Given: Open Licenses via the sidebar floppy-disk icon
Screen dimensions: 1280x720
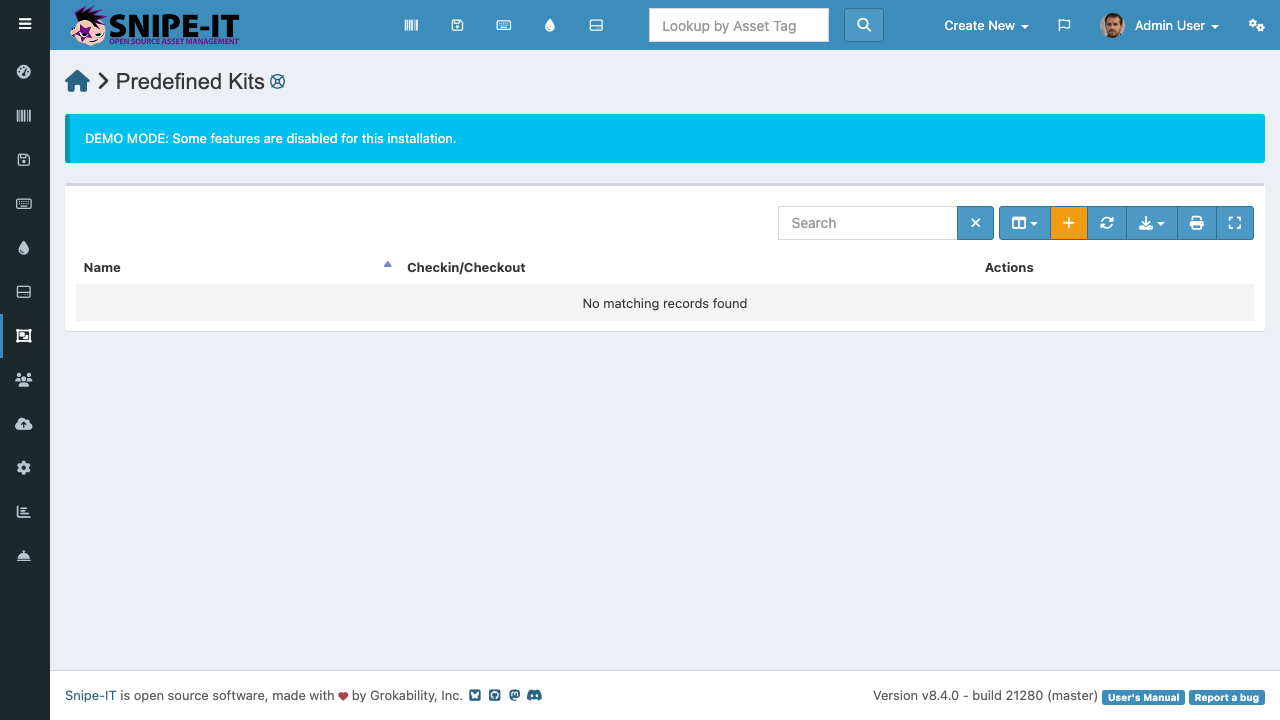Looking at the screenshot, I should tap(24, 160).
